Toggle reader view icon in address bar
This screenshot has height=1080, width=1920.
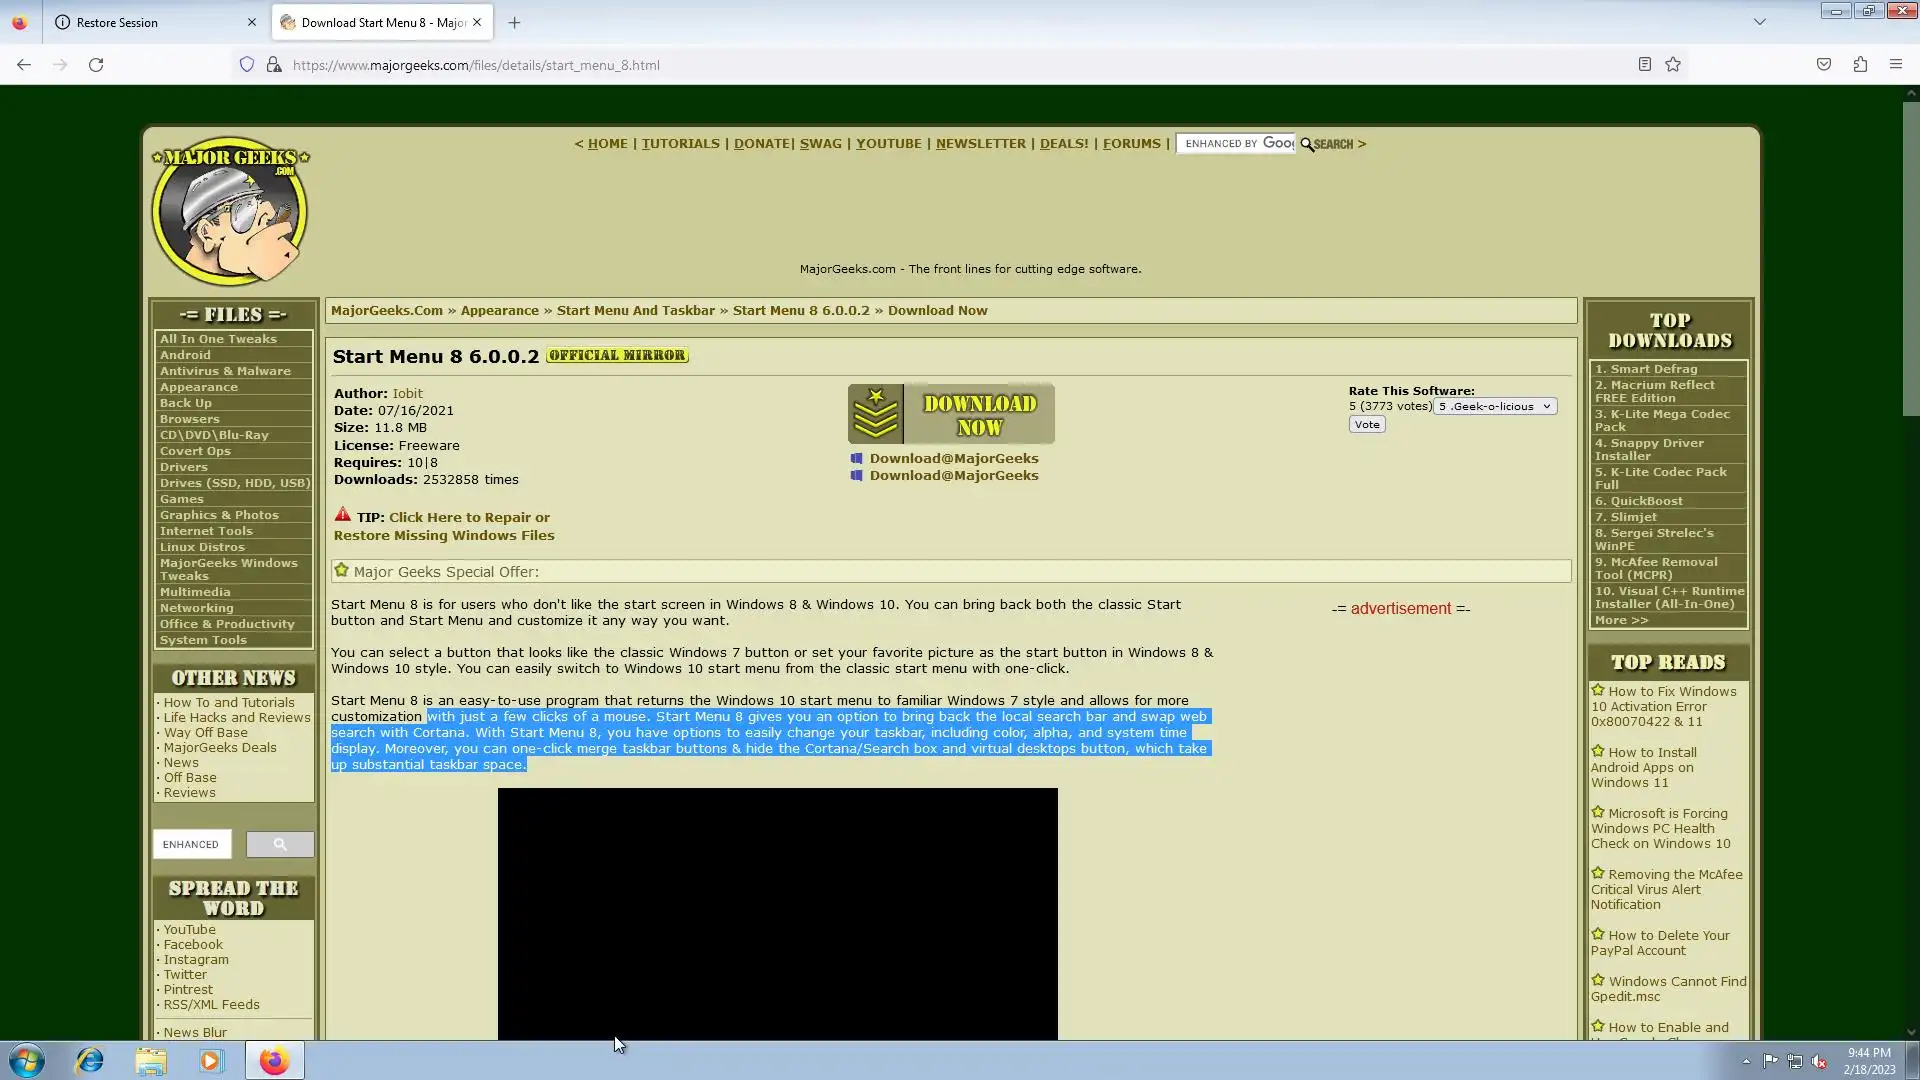[x=1644, y=65]
